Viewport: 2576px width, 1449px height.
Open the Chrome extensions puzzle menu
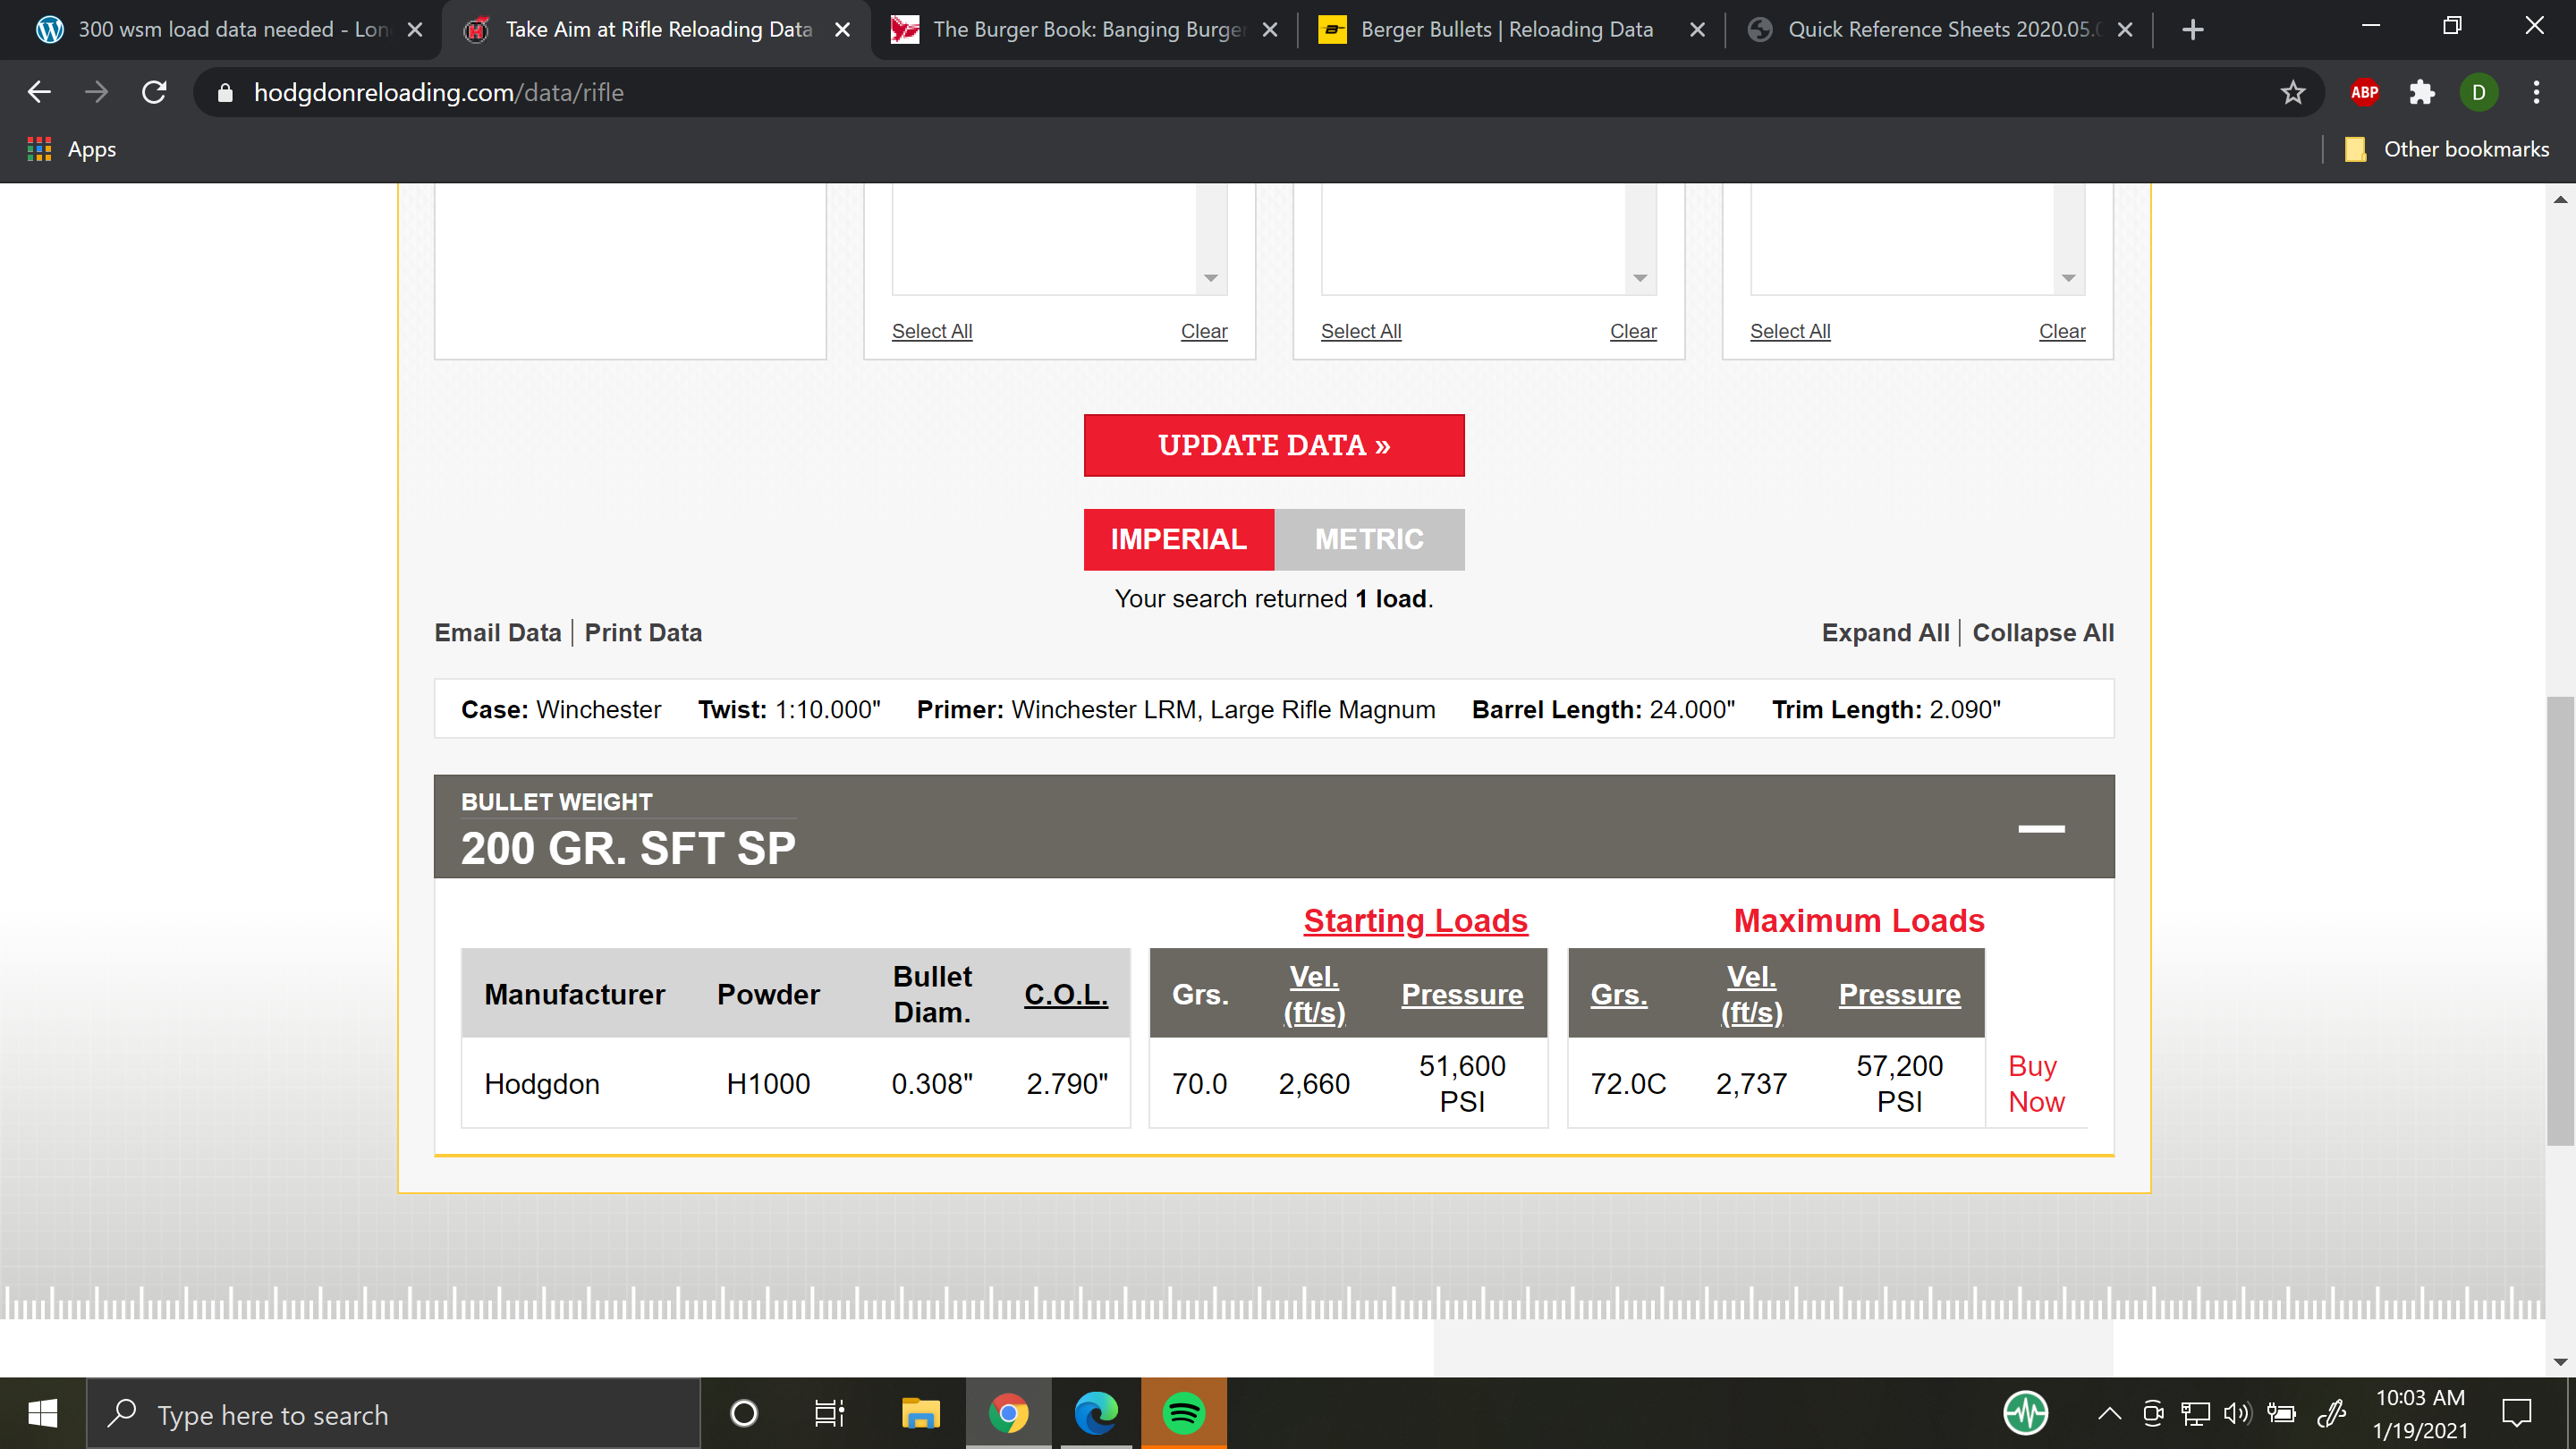2421,92
